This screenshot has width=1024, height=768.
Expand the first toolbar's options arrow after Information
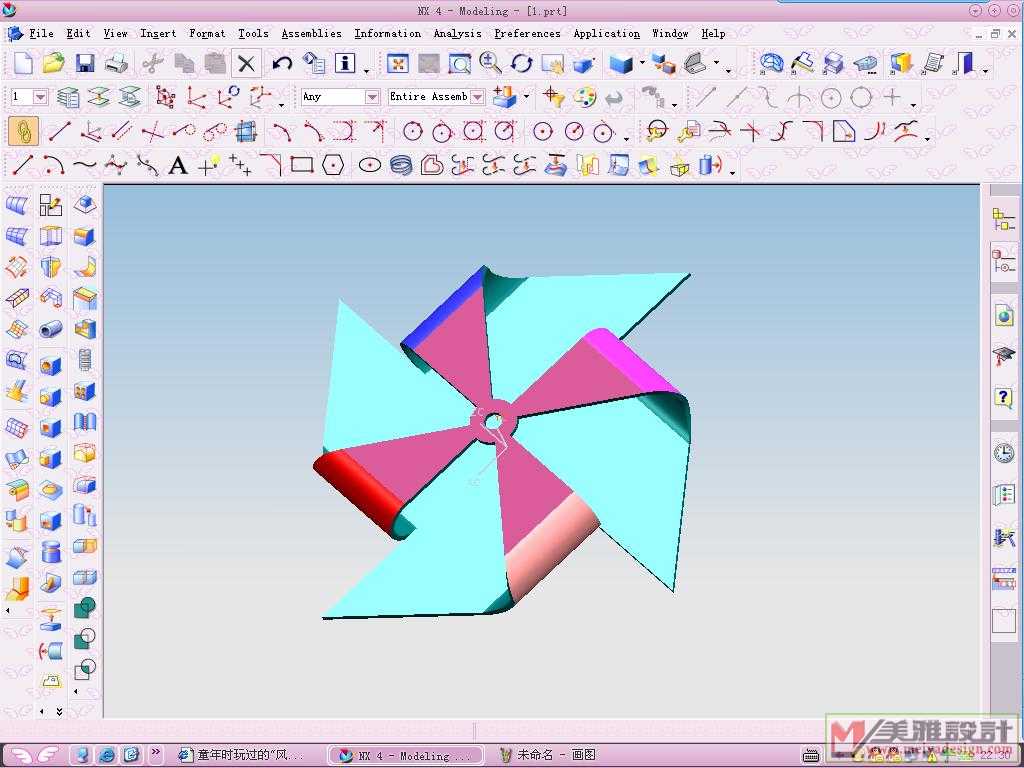tap(366, 69)
